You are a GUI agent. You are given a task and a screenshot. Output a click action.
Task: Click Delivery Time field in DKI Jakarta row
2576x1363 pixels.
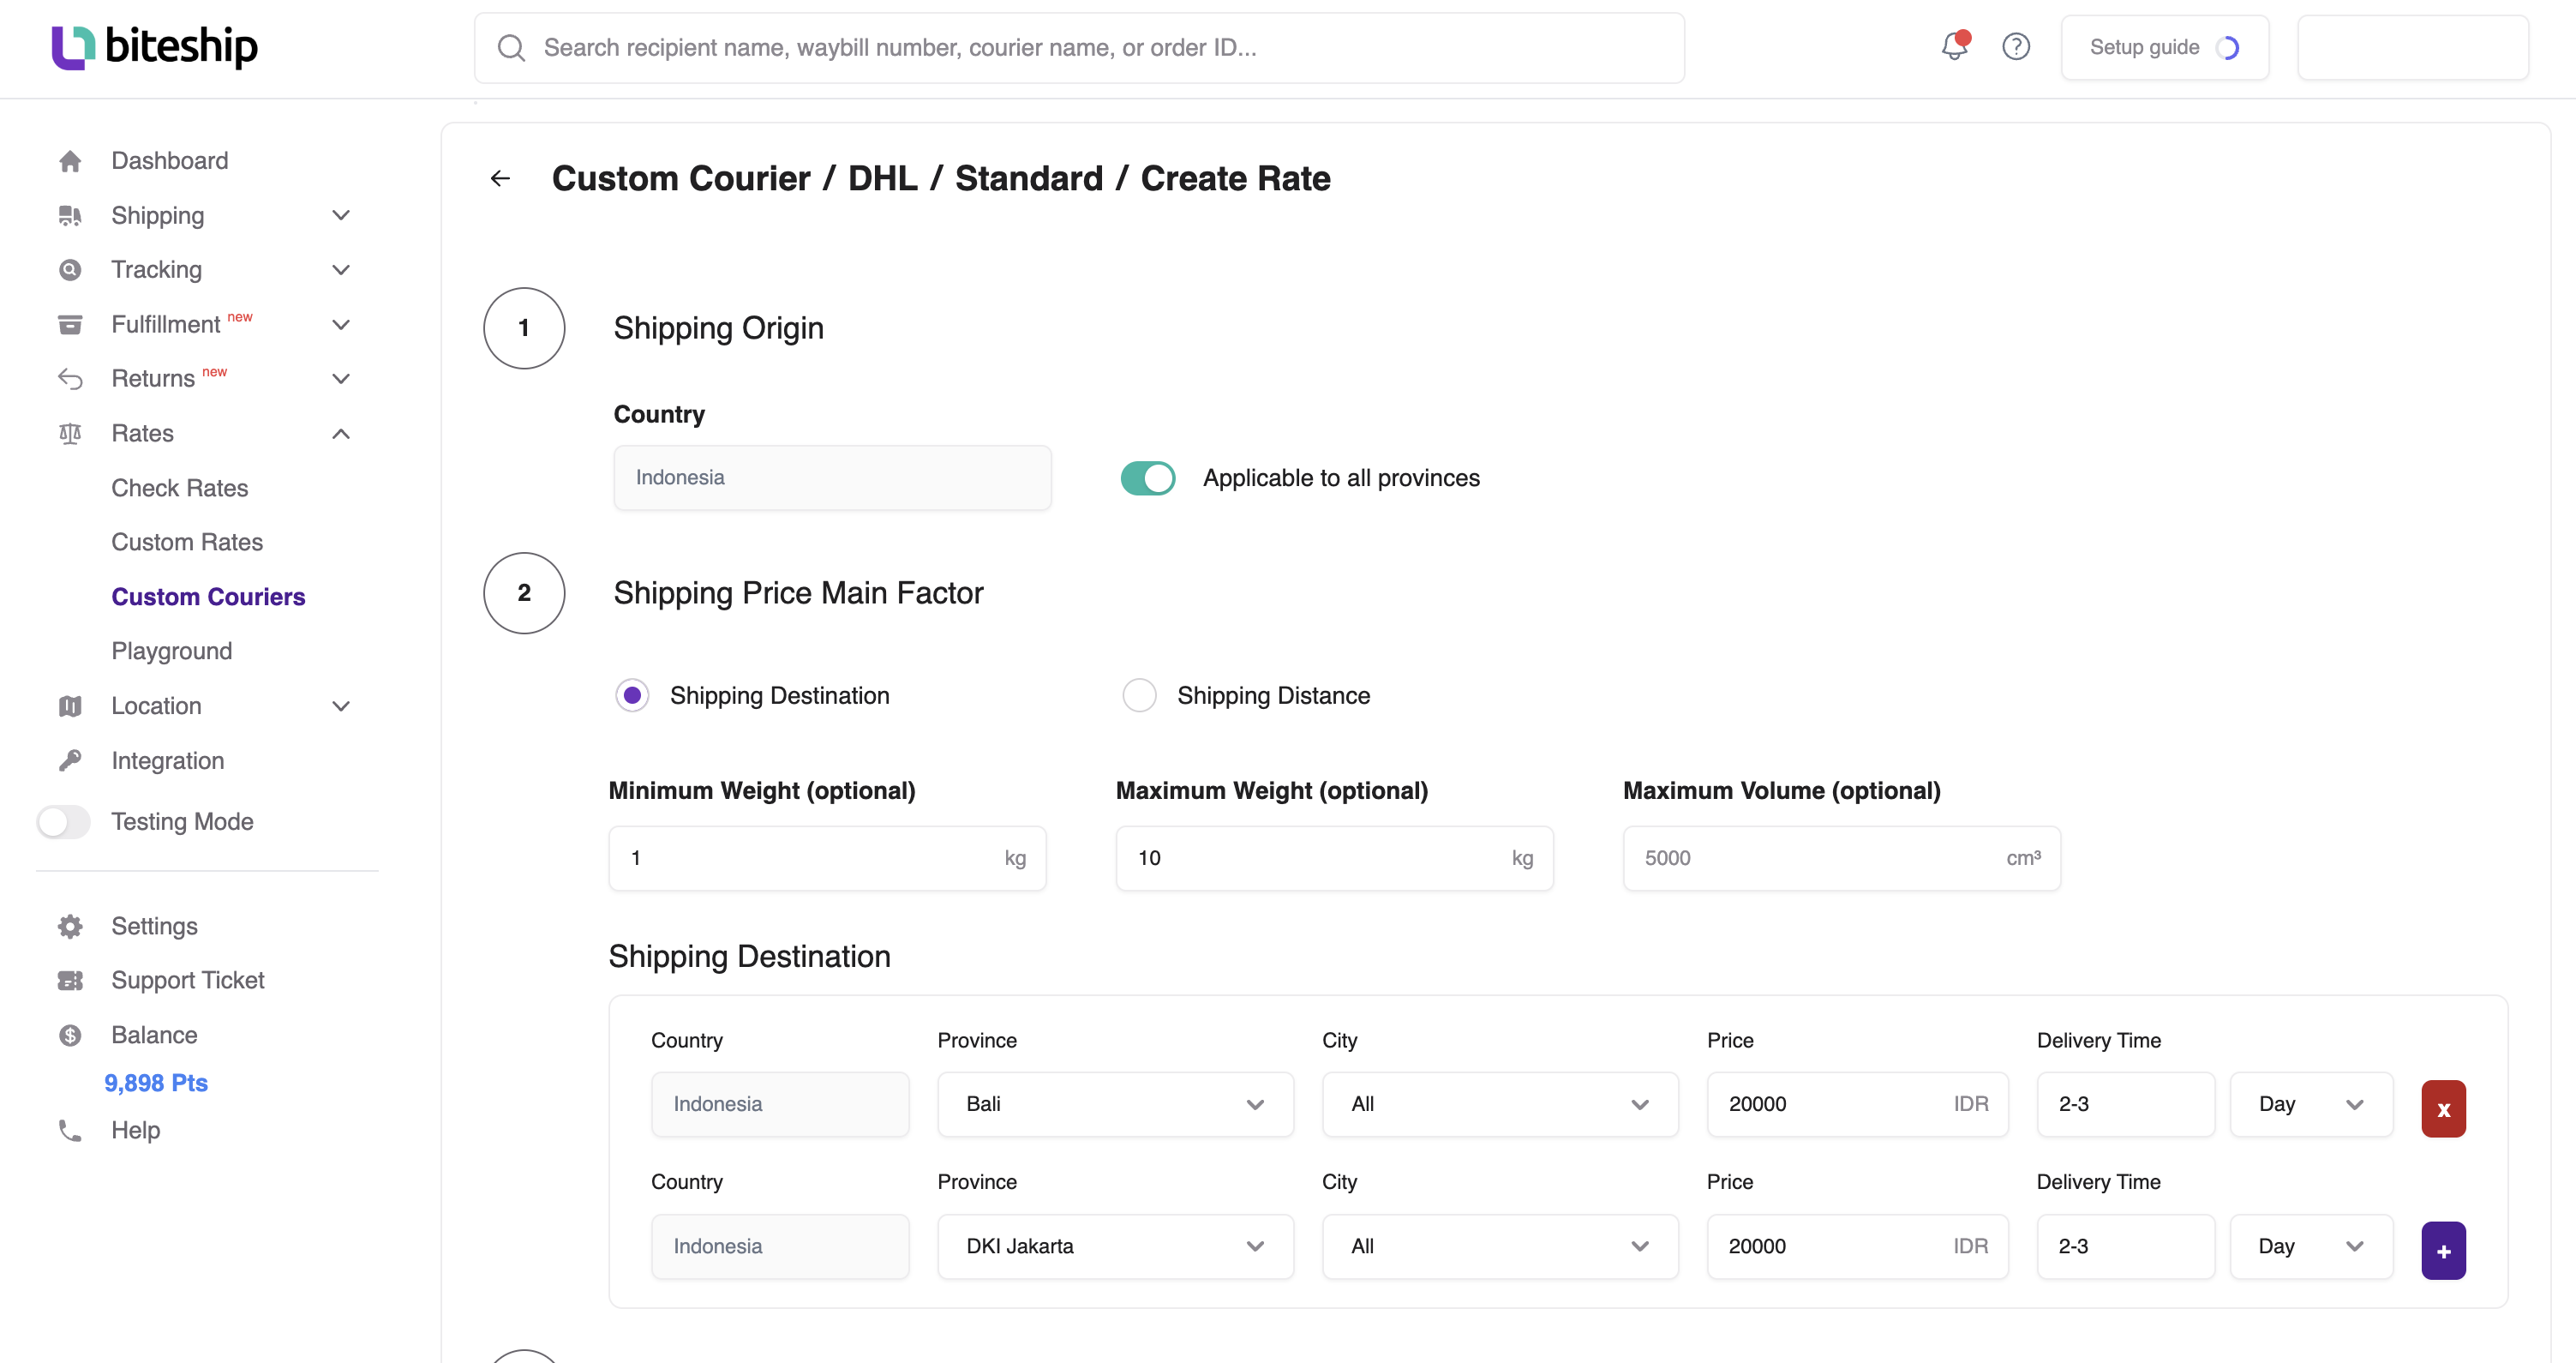[2125, 1246]
